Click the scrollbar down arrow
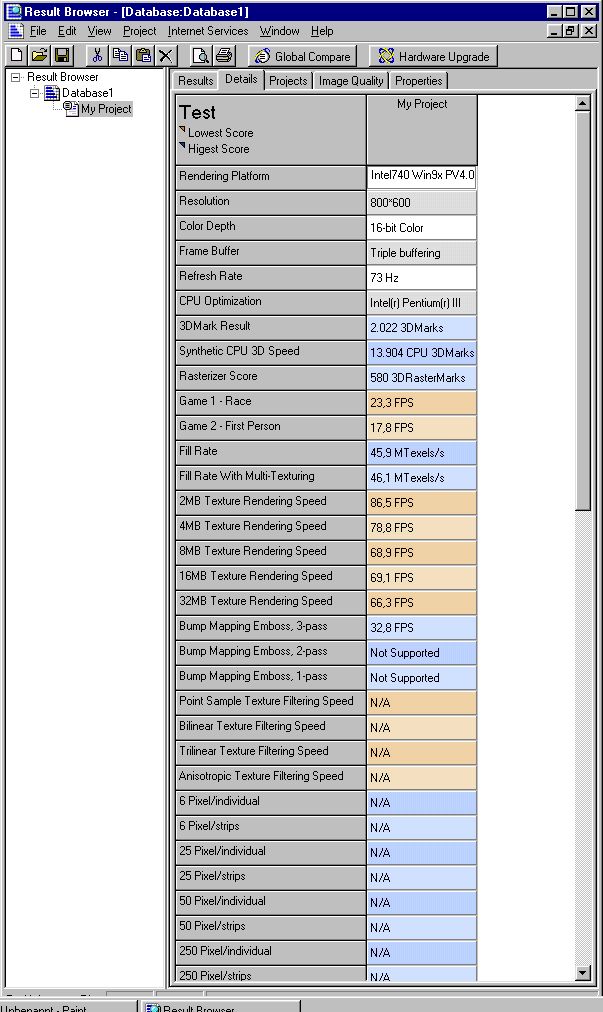 (582, 973)
